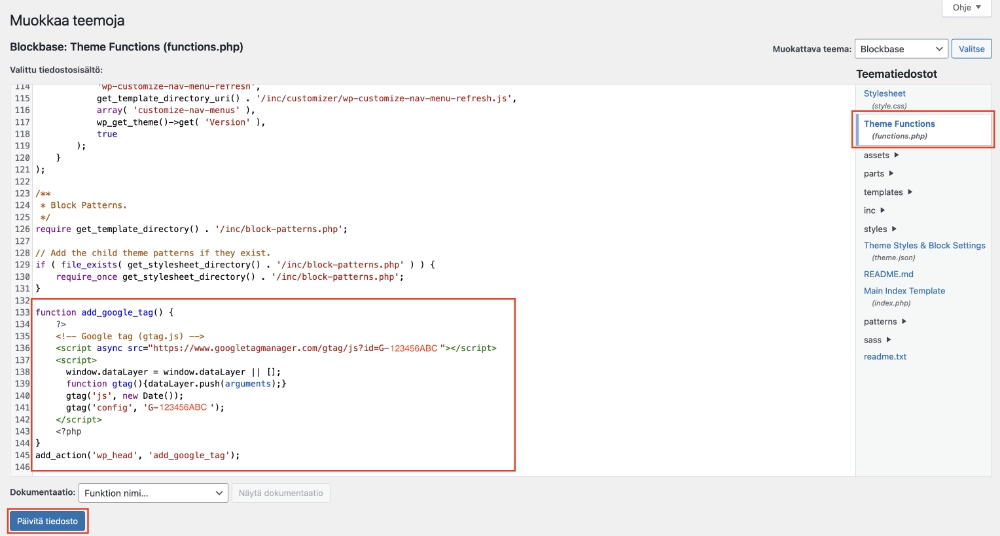Expand the templates folder
Viewport: 1000px width, 536px height.
[888, 192]
